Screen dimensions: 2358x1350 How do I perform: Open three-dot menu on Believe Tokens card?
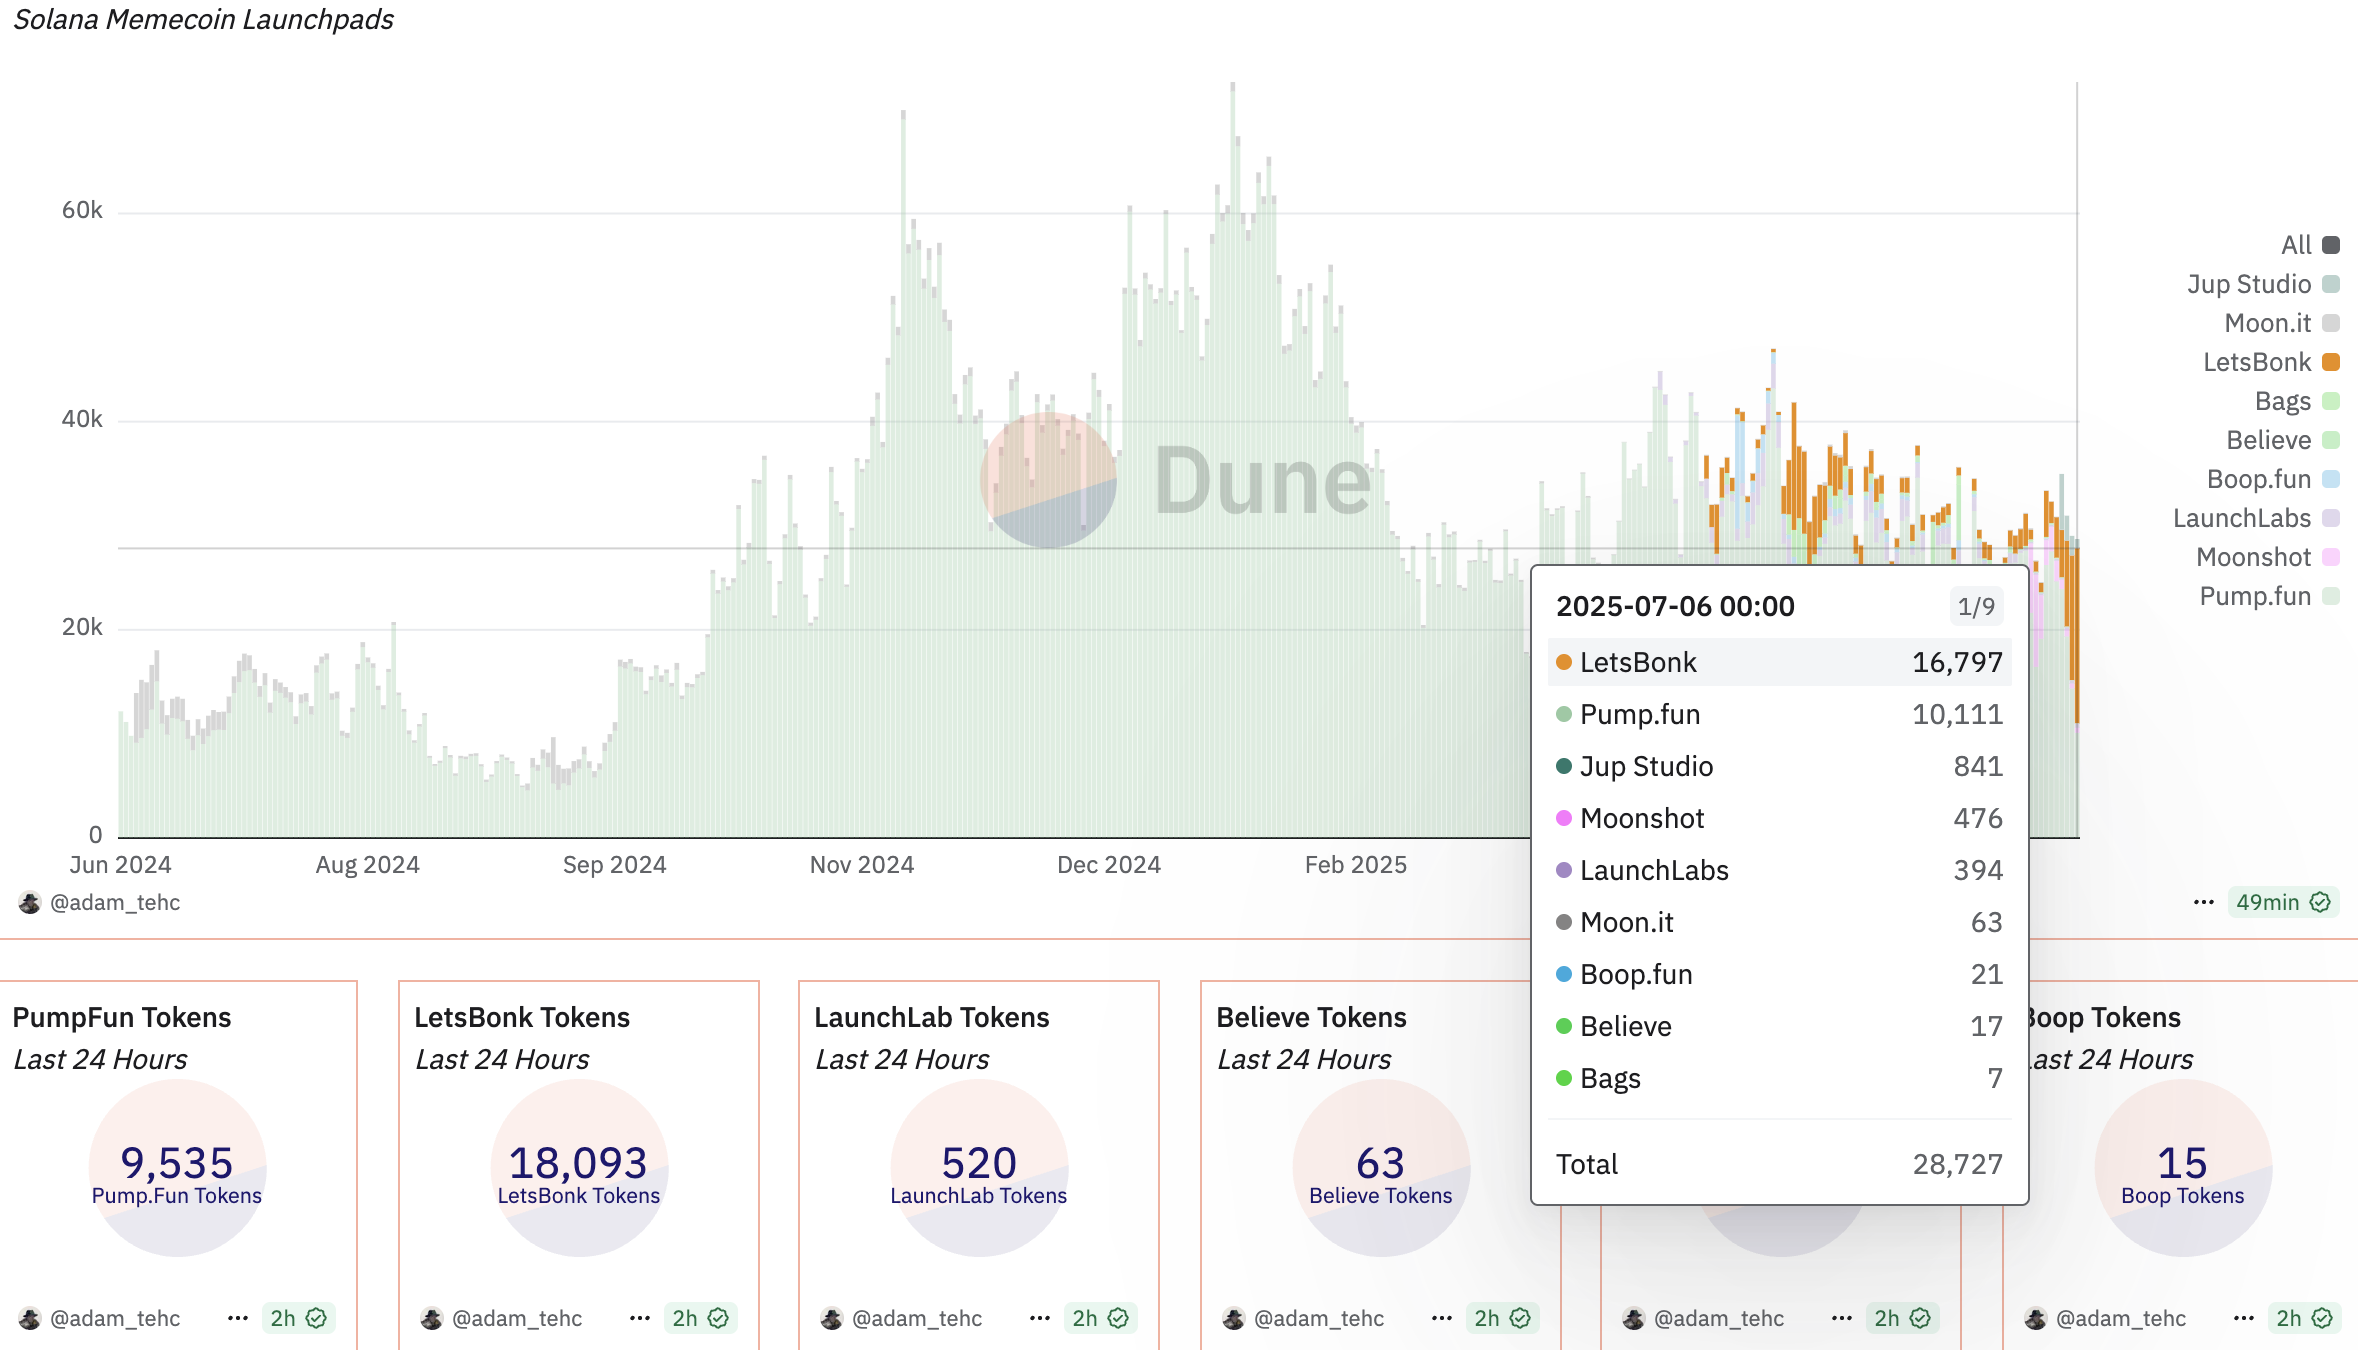[1441, 1318]
